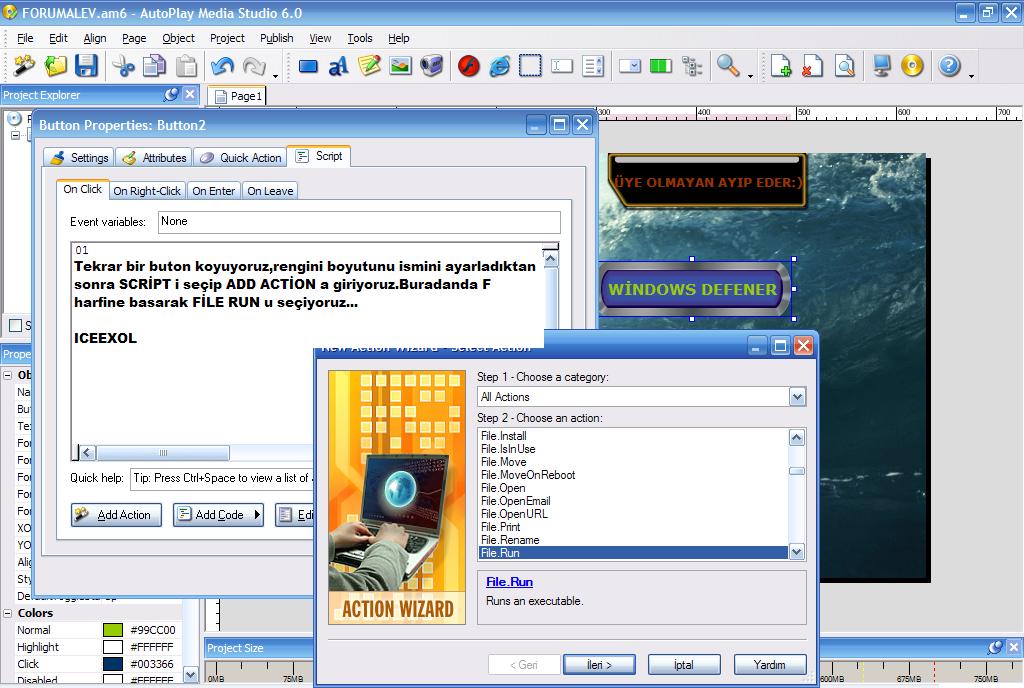Click the Paste clipboard icon

pos(186,66)
